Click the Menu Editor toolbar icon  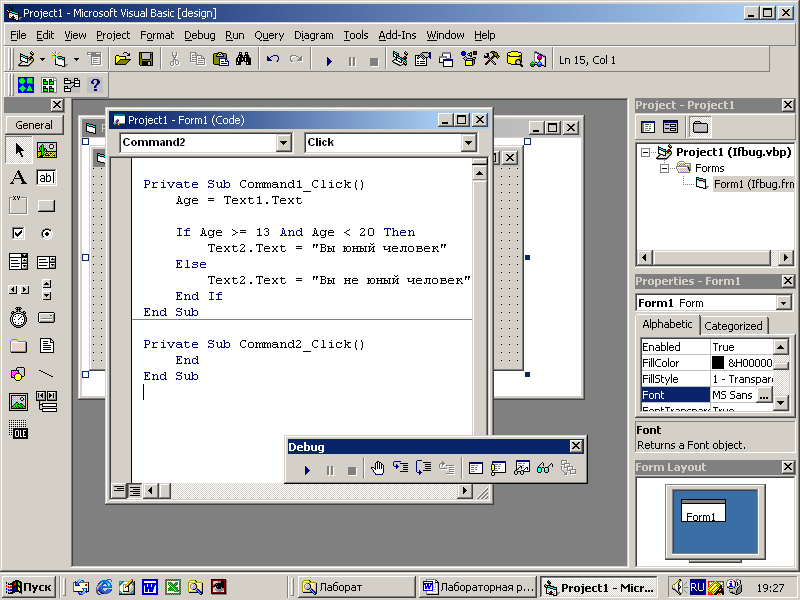[94, 60]
